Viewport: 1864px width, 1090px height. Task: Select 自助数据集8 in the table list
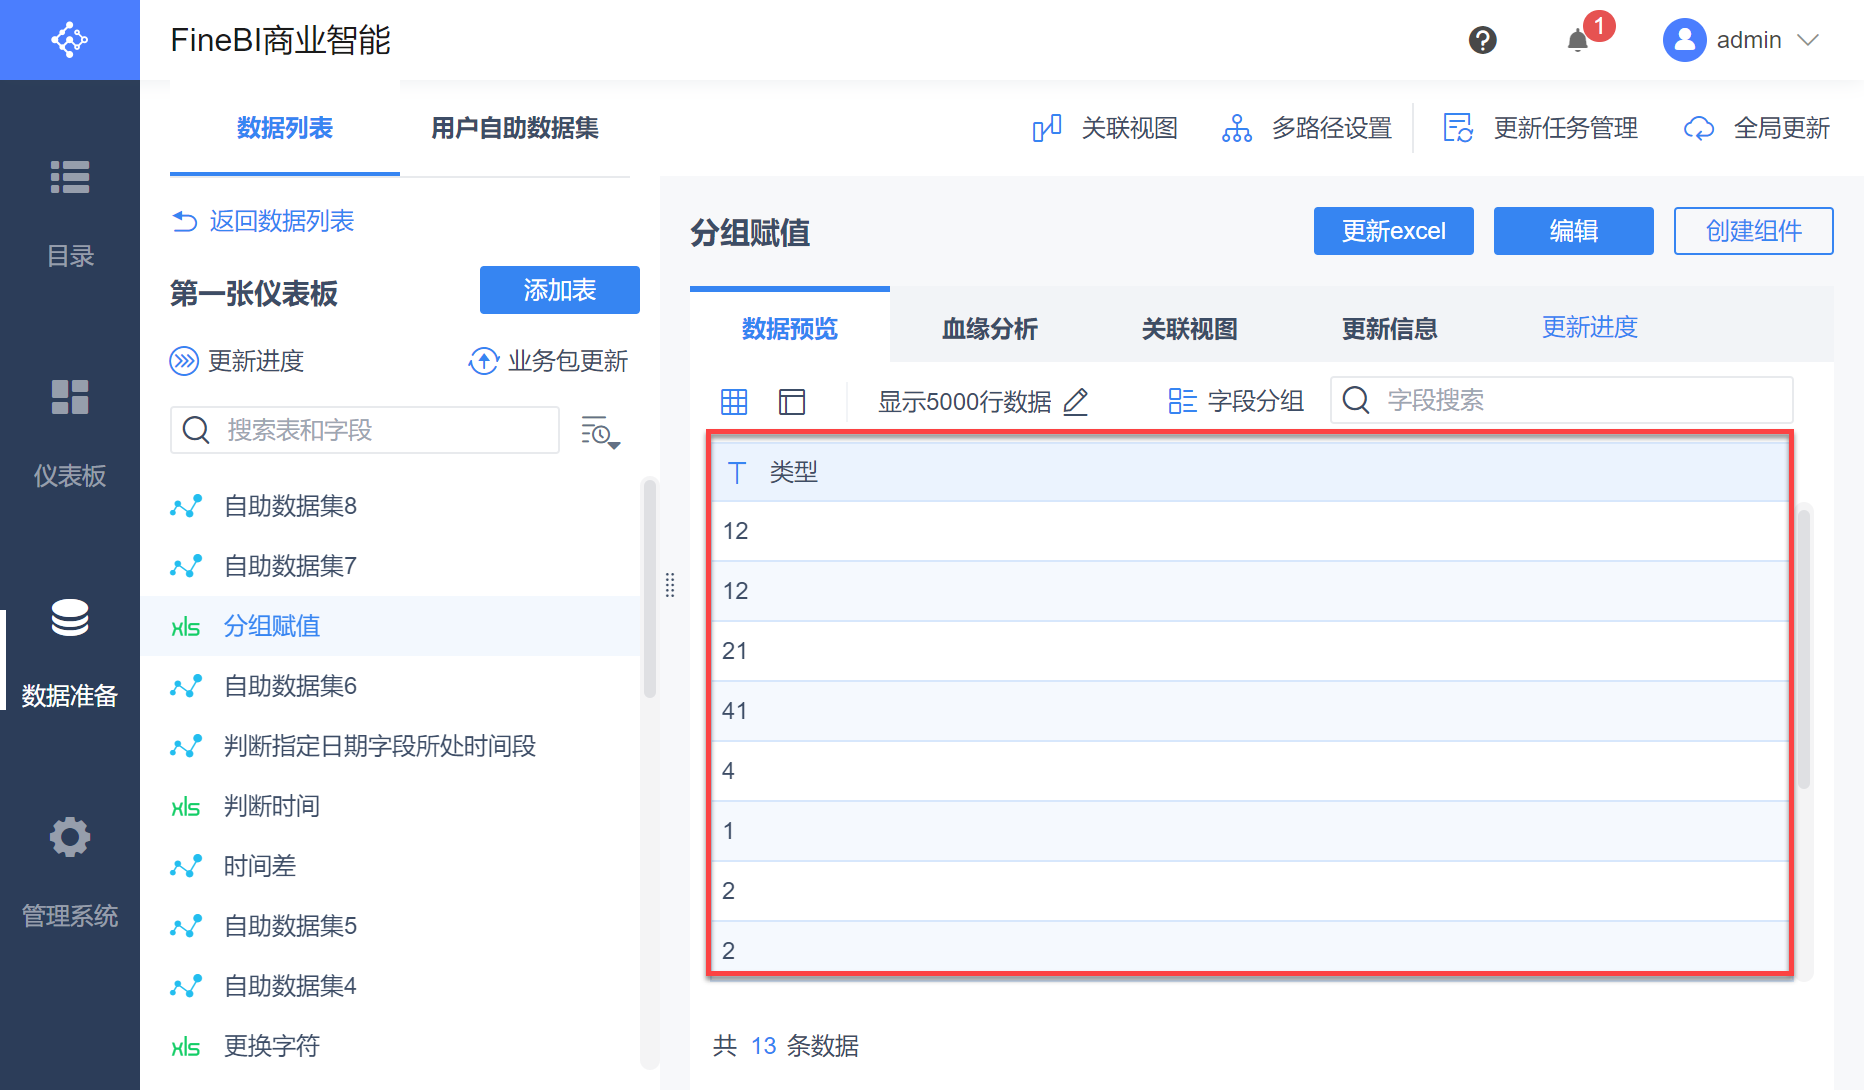[x=290, y=506]
